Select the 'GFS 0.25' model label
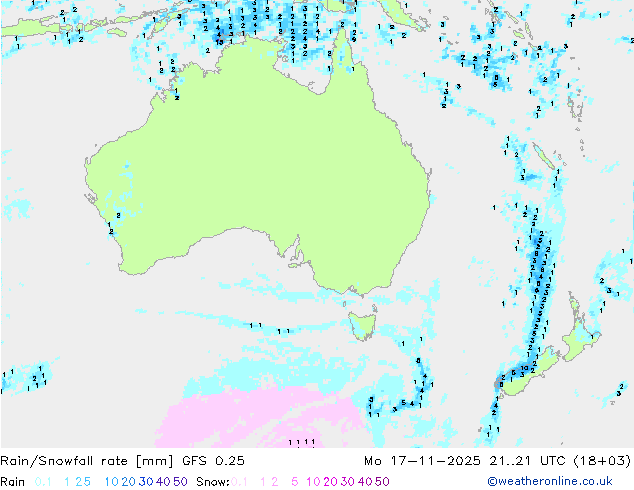 [213, 461]
